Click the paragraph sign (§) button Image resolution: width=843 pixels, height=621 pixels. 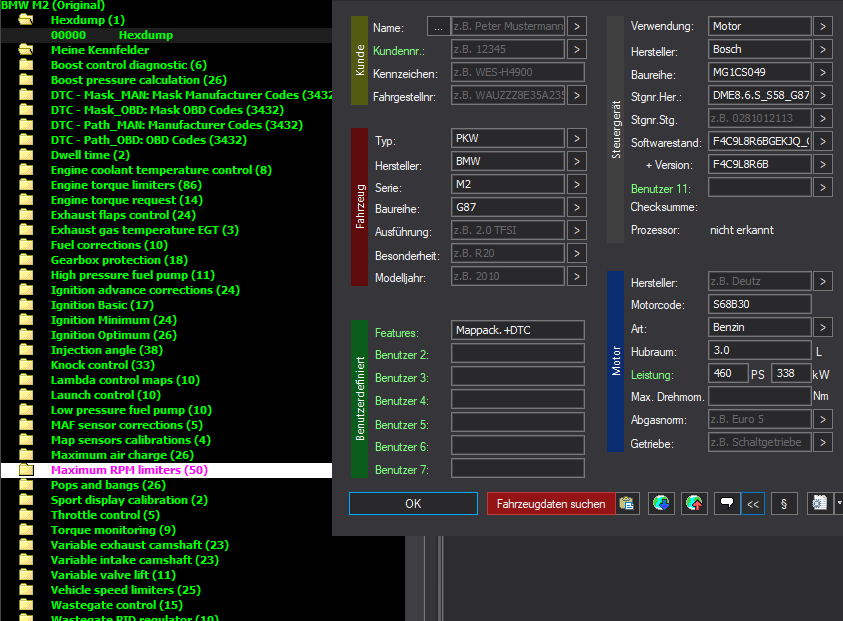[x=783, y=504]
